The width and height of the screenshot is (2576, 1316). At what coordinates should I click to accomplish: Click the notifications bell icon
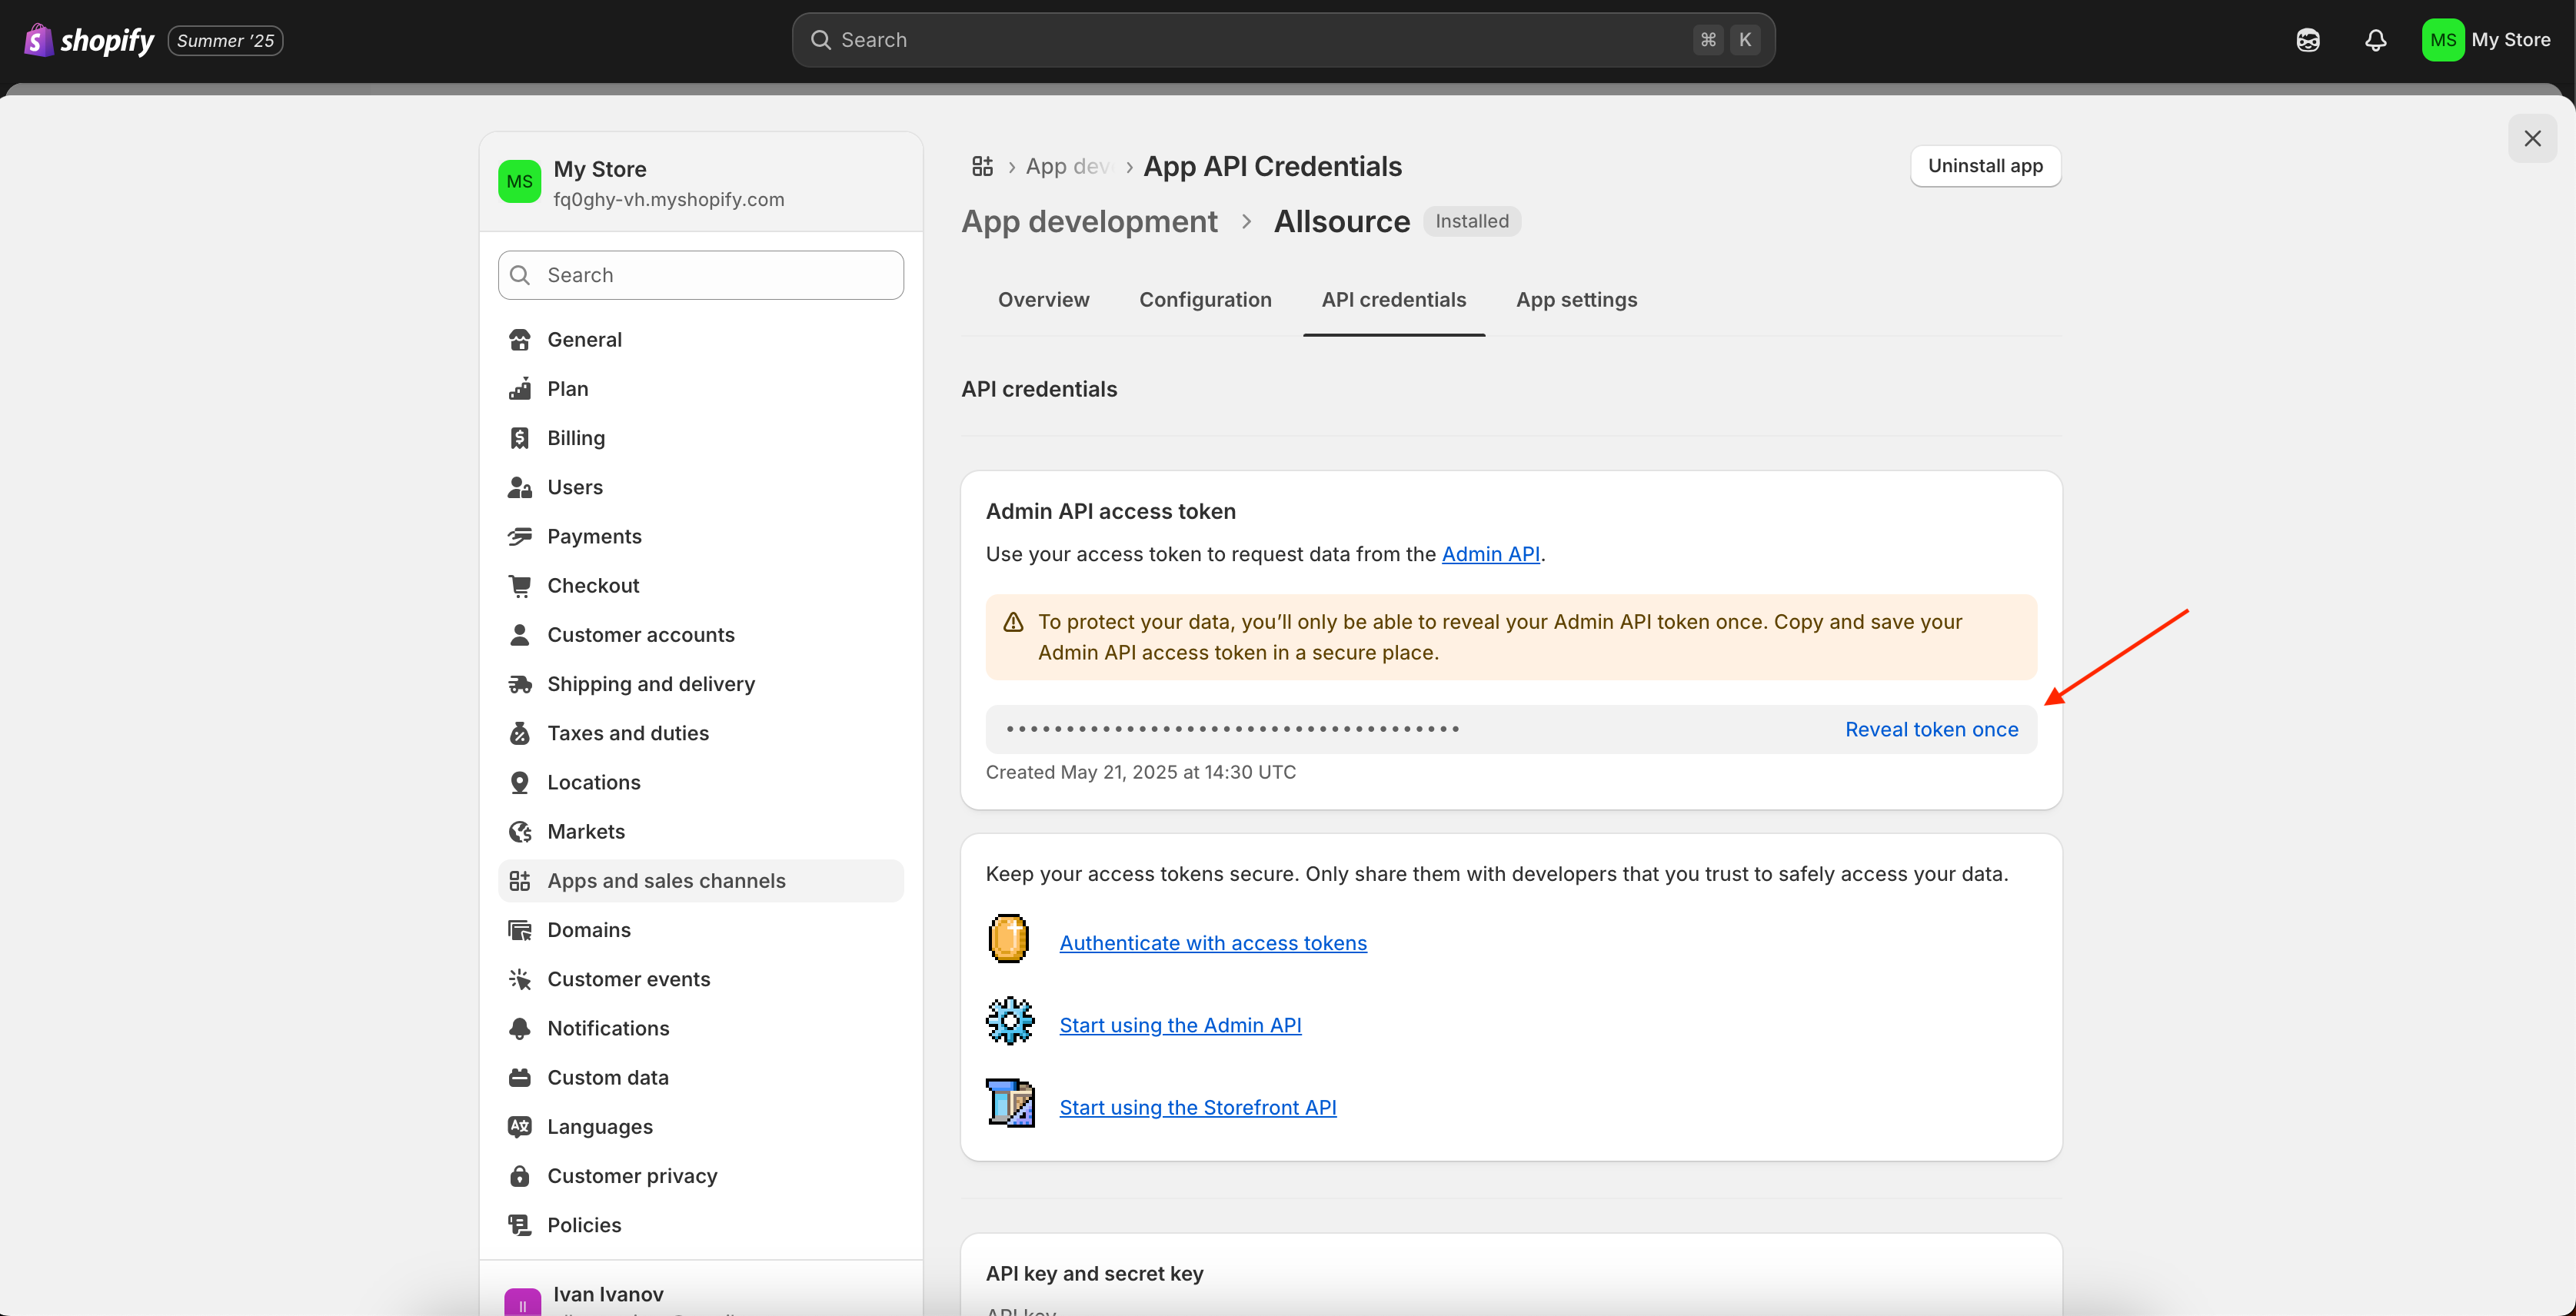click(x=2375, y=40)
